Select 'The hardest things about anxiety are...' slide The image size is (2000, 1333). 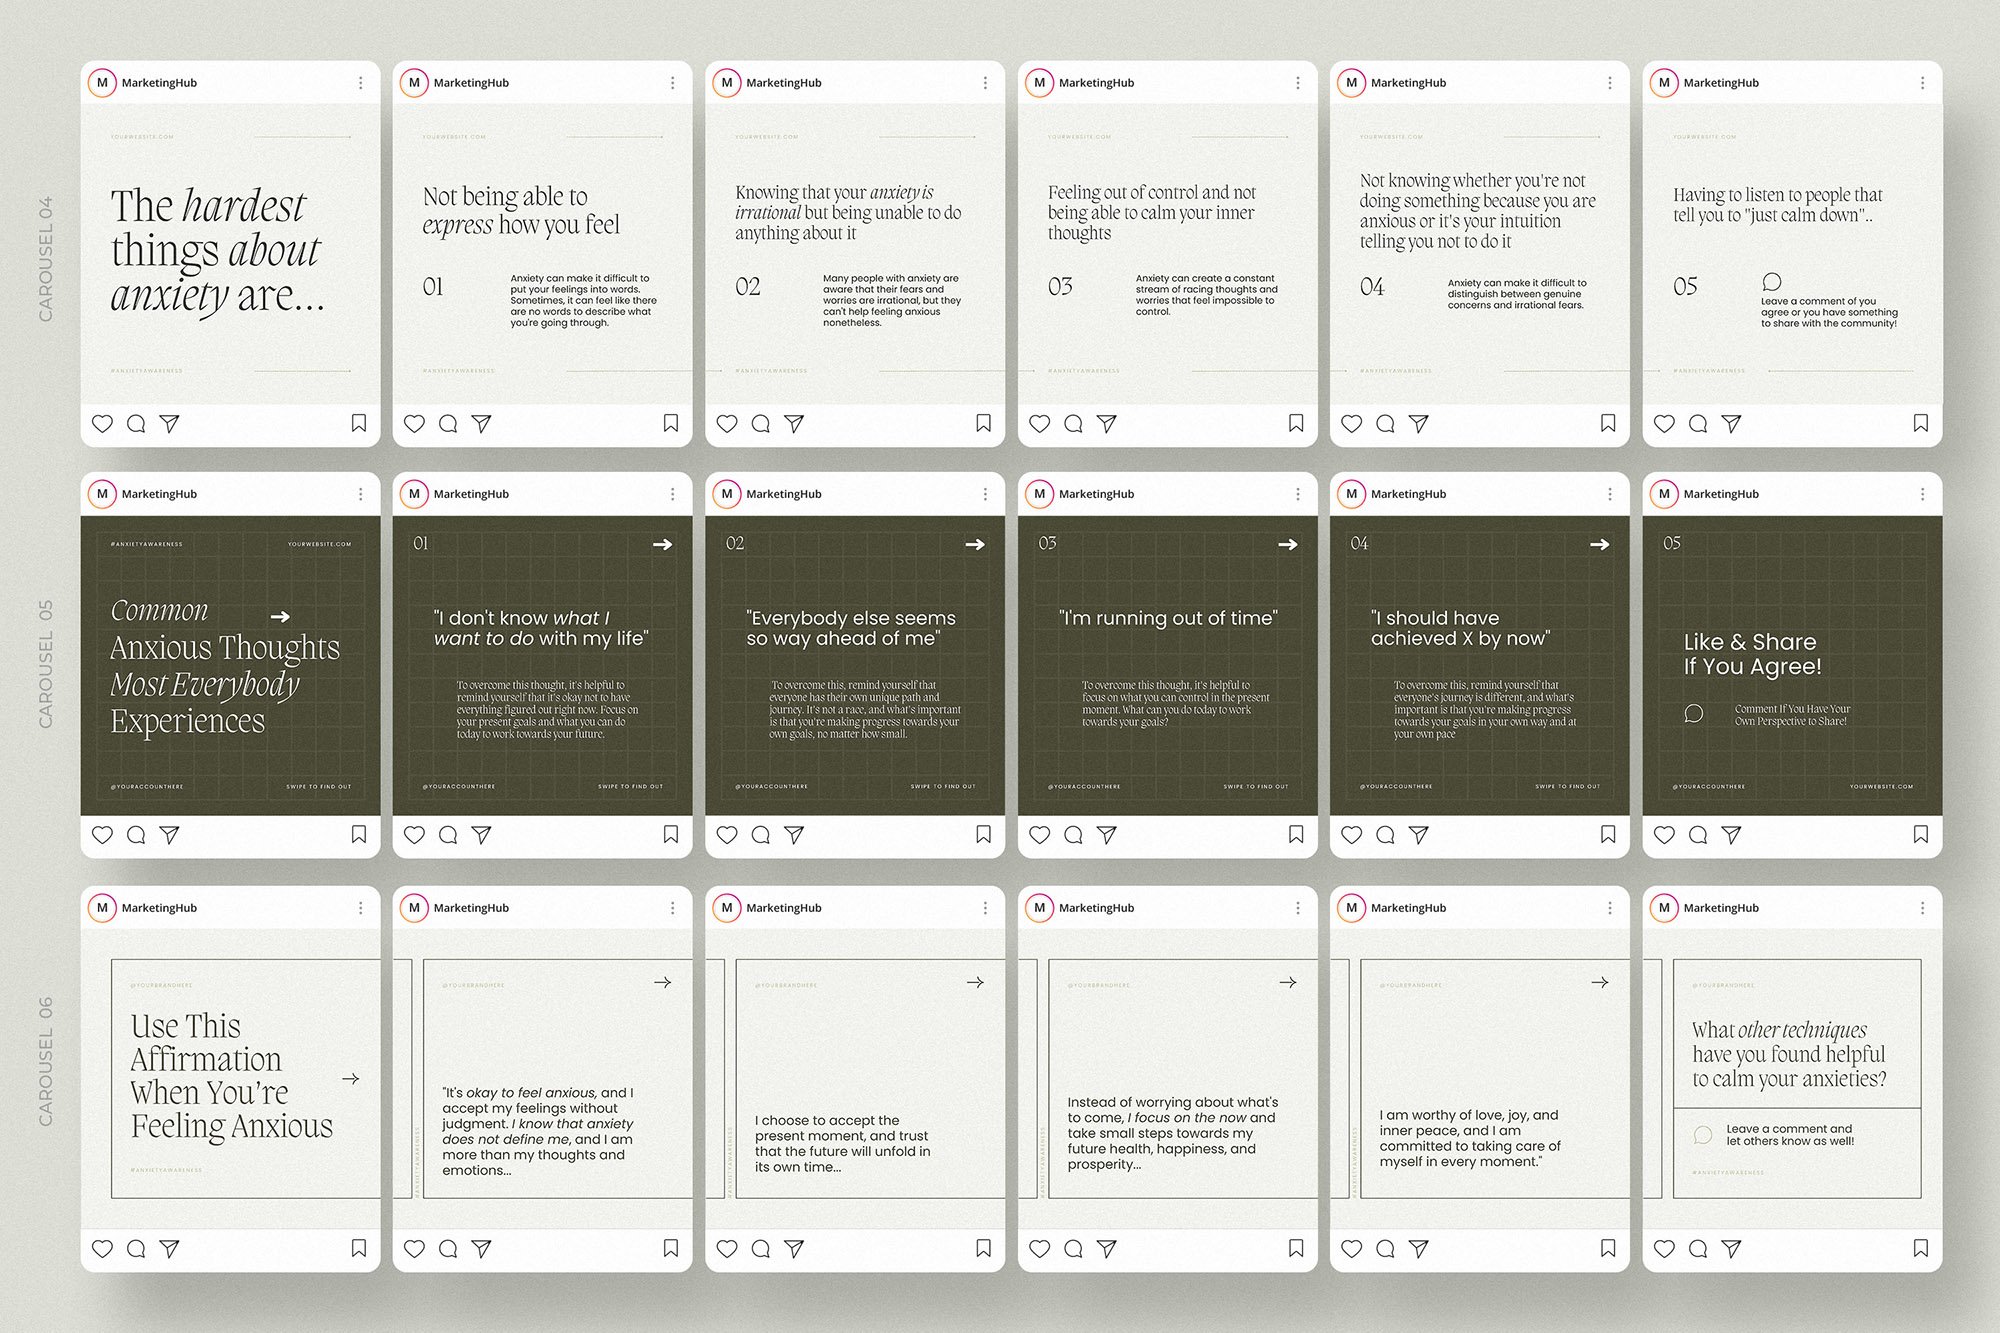[230, 254]
